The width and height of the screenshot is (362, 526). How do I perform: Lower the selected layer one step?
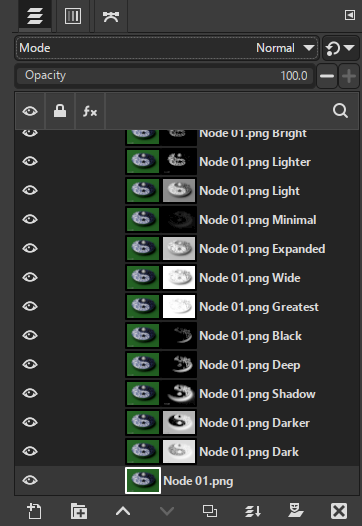(x=167, y=511)
